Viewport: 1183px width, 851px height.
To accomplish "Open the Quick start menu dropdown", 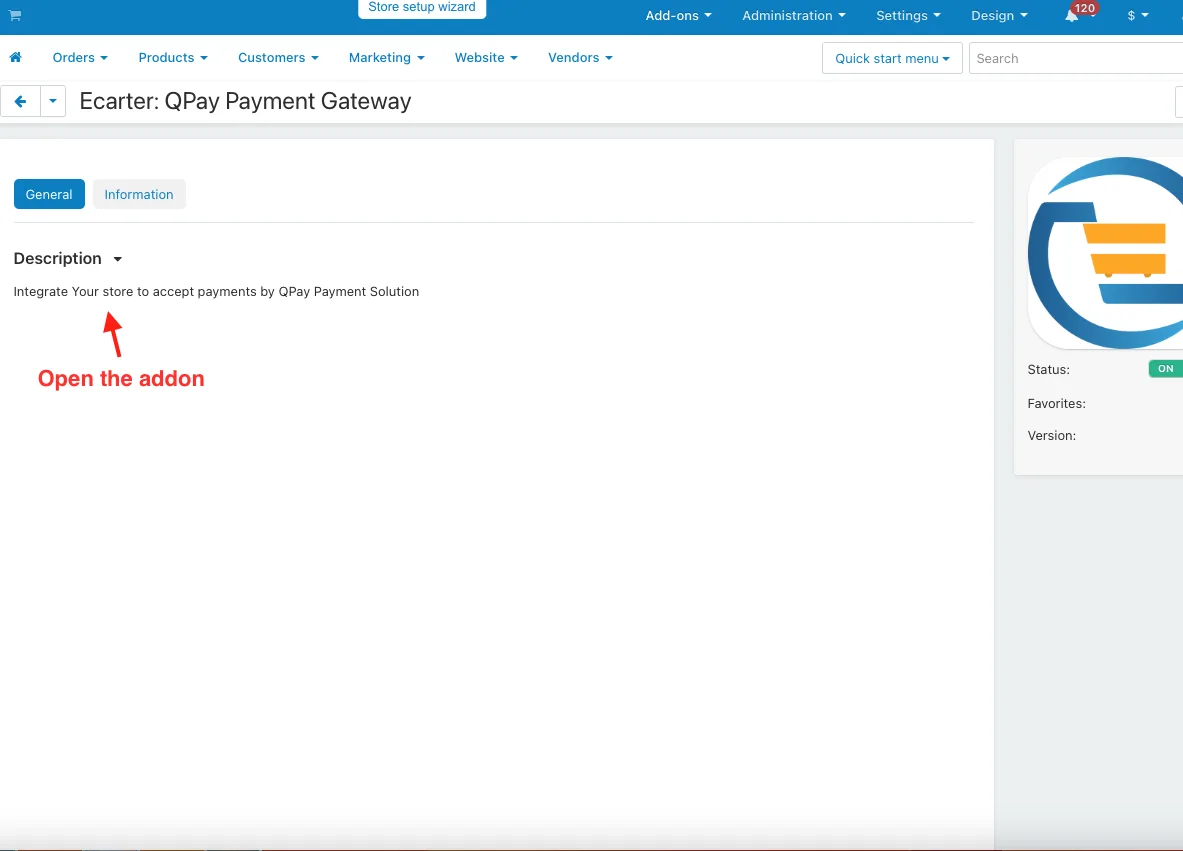I will [892, 58].
